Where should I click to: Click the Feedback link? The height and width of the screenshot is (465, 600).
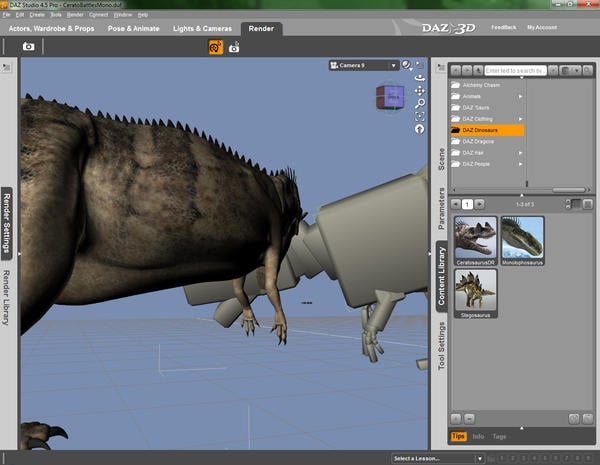504,27
